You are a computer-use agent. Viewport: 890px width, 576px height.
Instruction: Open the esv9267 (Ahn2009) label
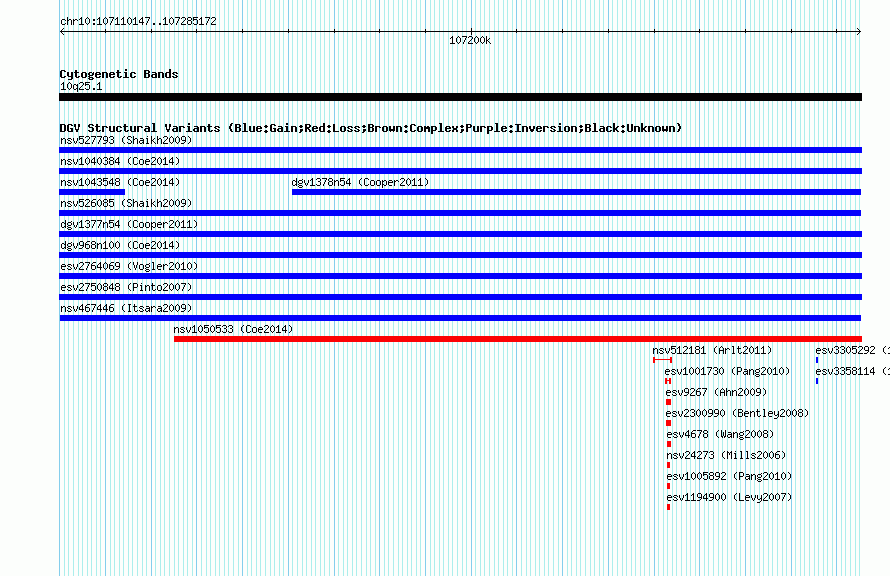pyautogui.click(x=716, y=392)
